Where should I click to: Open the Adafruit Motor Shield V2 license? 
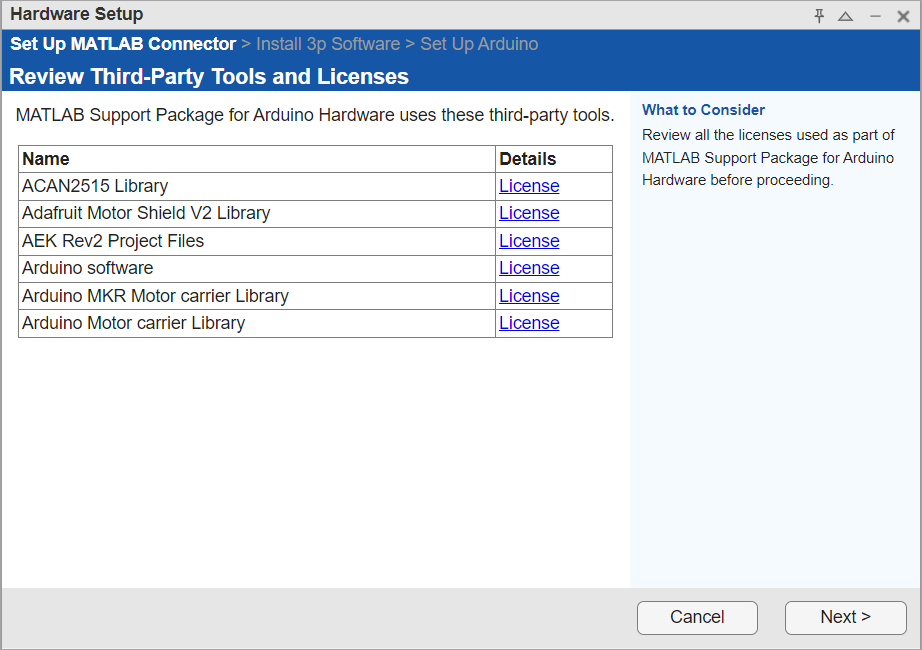(x=529, y=213)
